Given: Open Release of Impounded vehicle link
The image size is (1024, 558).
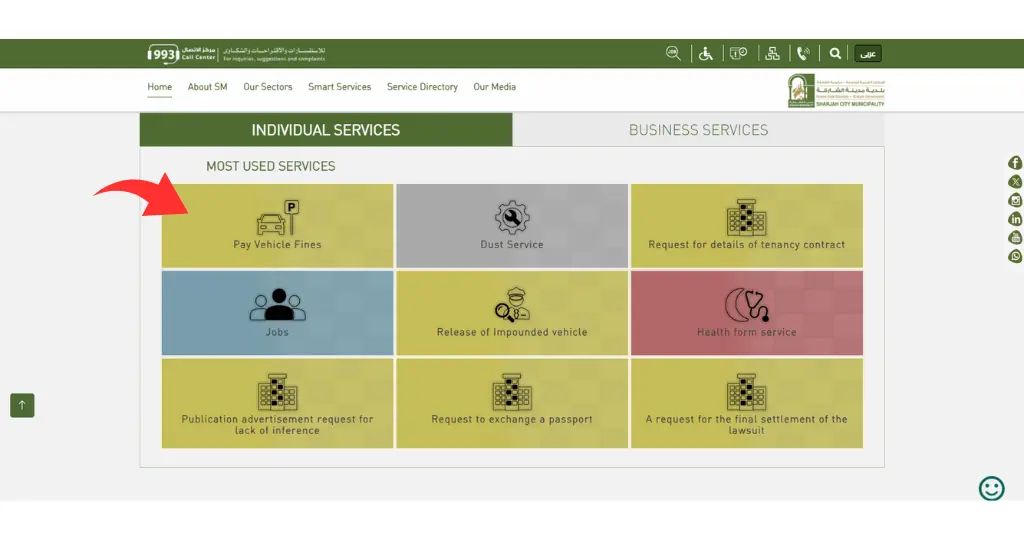Looking at the screenshot, I should 512,332.
